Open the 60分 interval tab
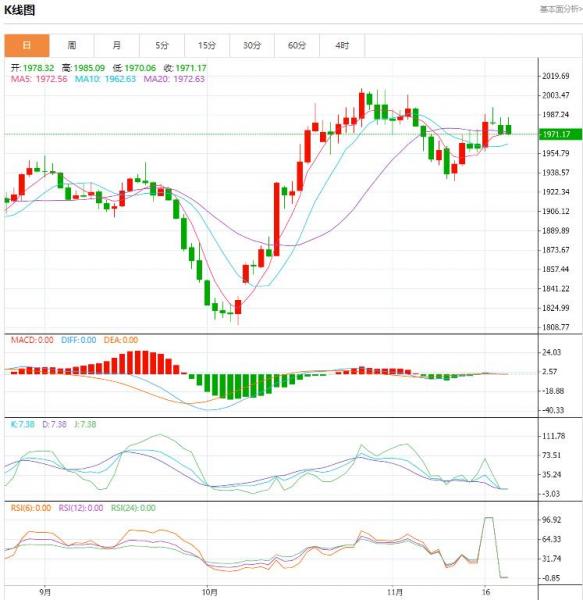The height and width of the screenshot is (600, 583). click(297, 46)
